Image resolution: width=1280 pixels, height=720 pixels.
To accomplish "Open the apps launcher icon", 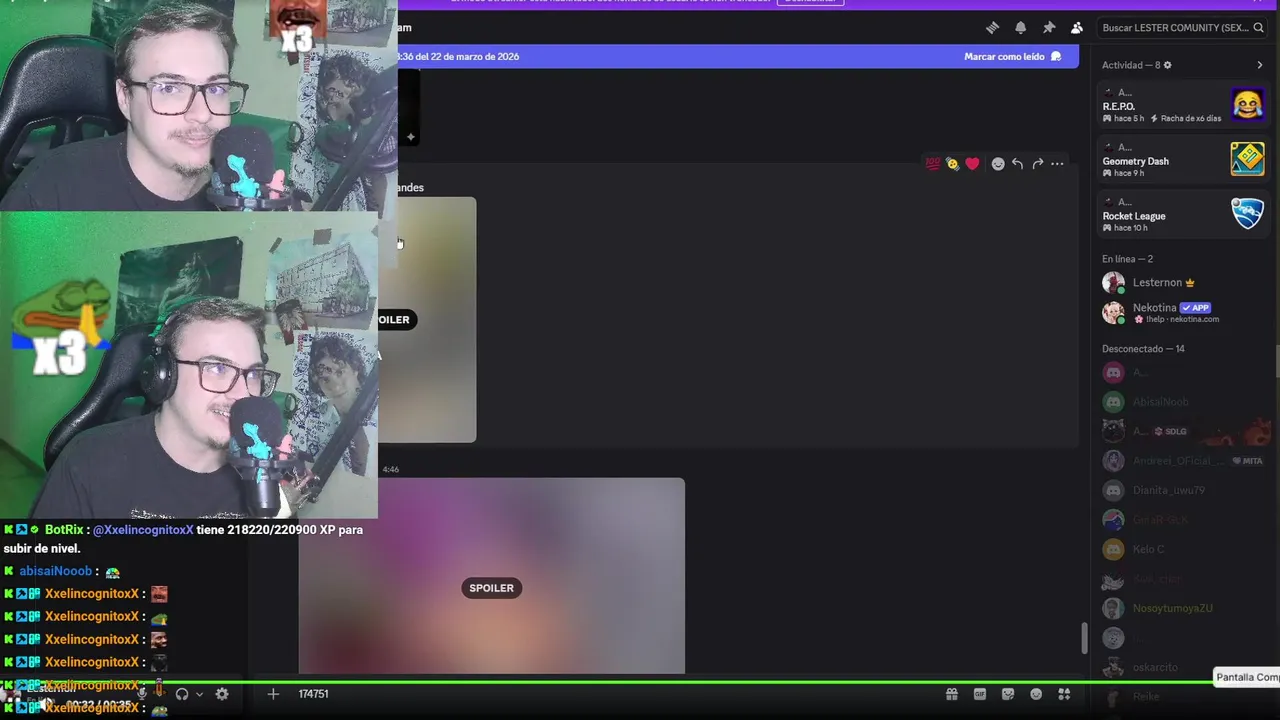I will [x=1064, y=694].
